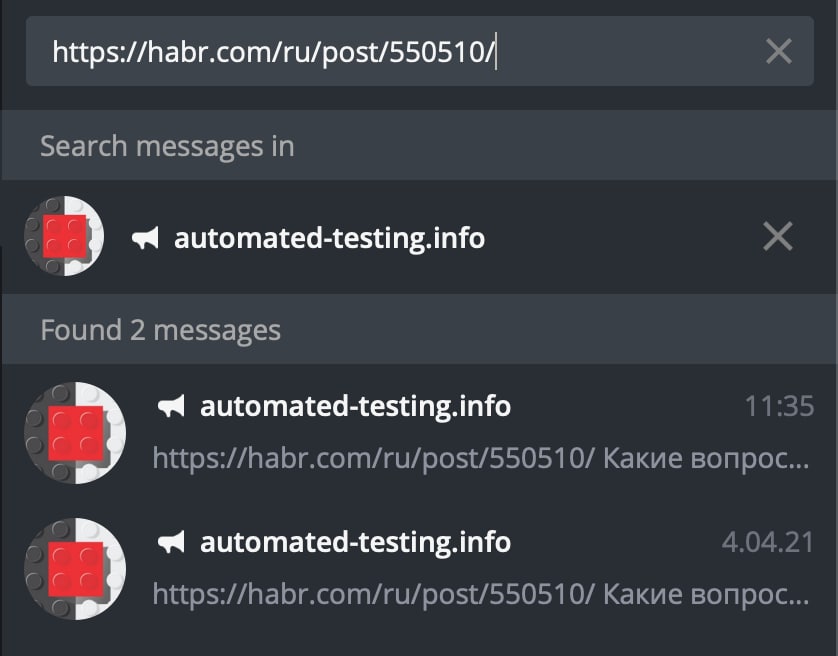This screenshot has height=656, width=838.
Task: Click the channel title in the 4.04.21 result
Action: [x=355, y=542]
